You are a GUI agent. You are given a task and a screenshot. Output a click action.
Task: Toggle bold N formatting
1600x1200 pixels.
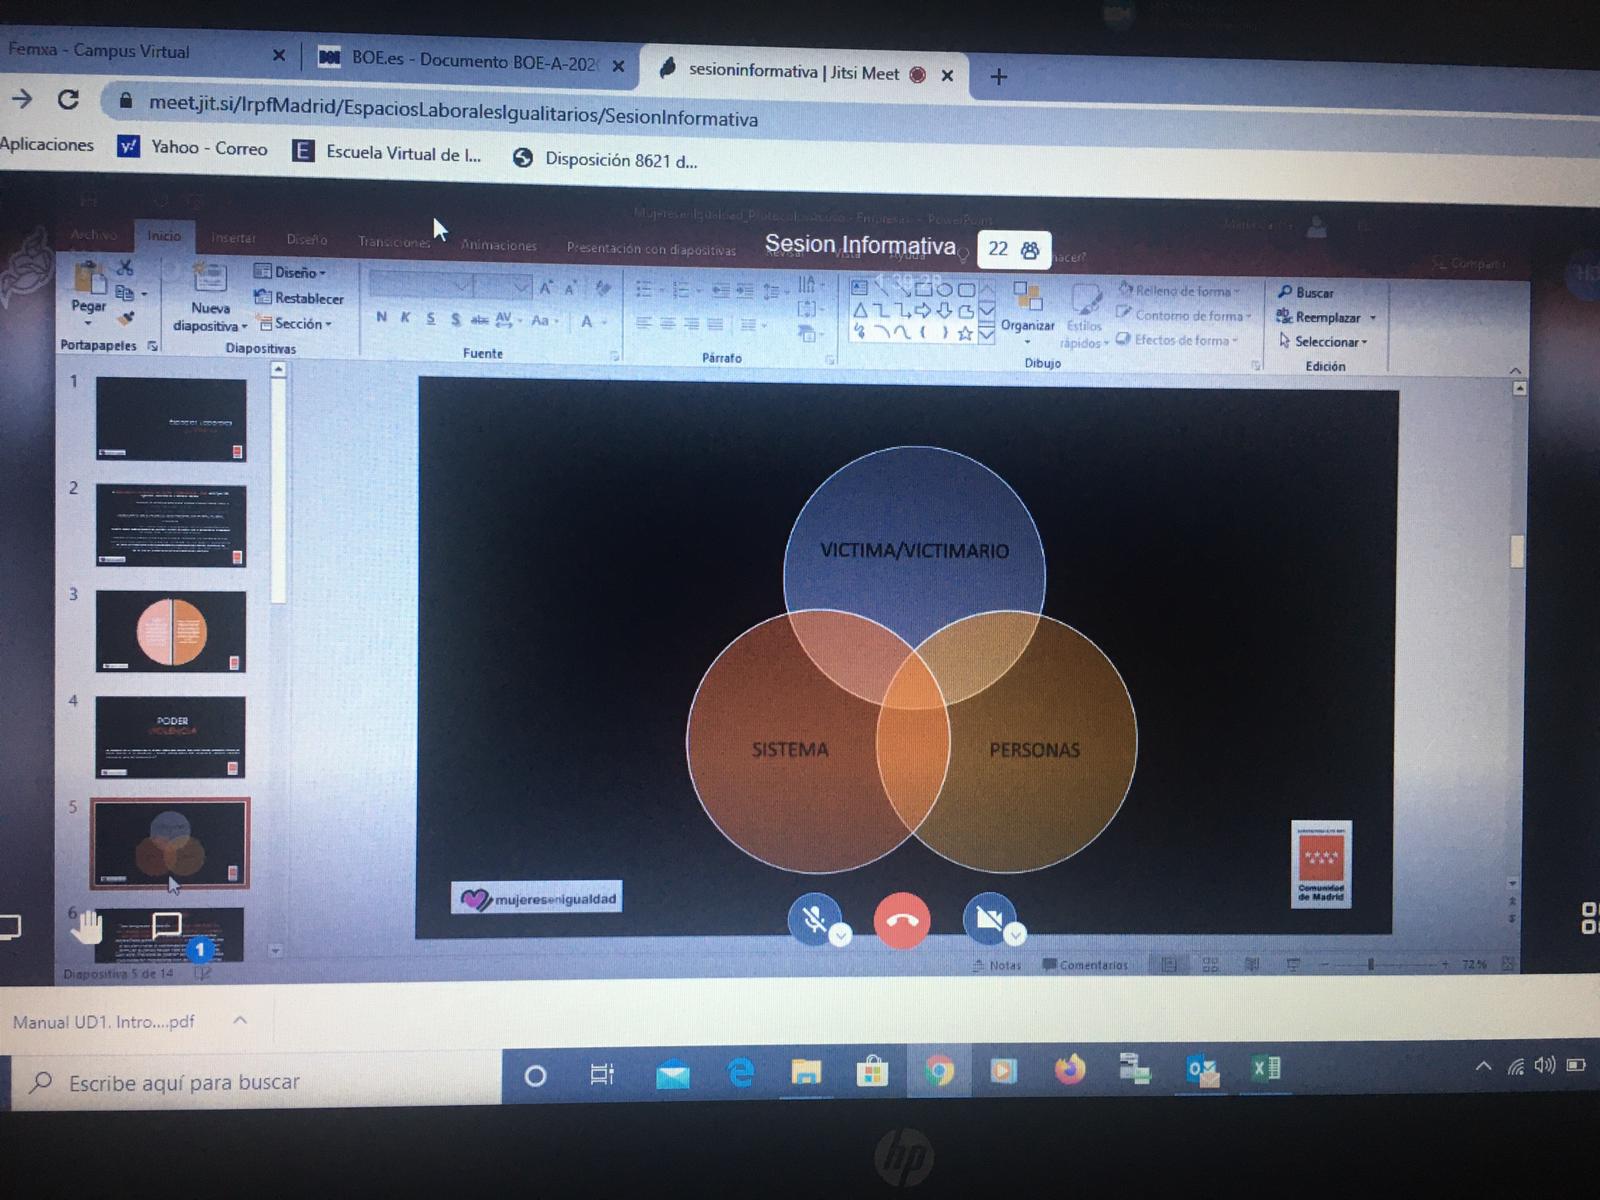click(x=381, y=317)
